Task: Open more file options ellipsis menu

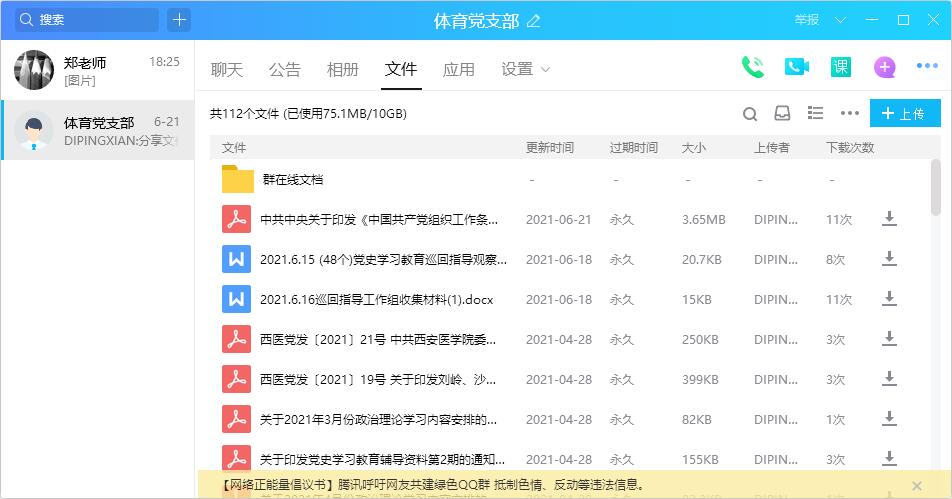Action: pos(850,114)
